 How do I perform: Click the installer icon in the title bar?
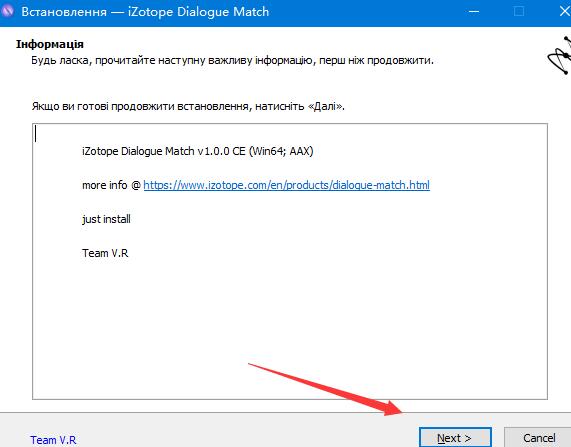(x=7, y=11)
